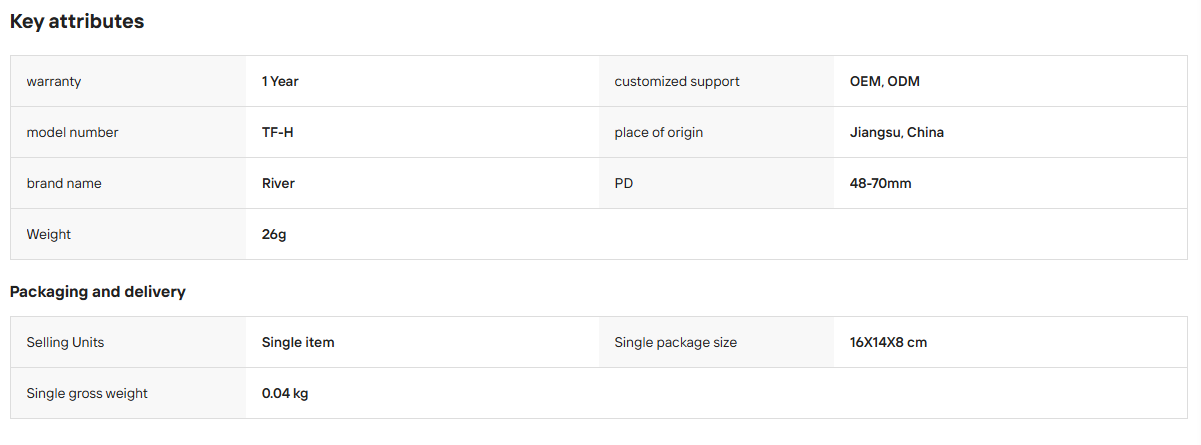Click the 26g weight value
Image resolution: width=1201 pixels, height=445 pixels.
[274, 234]
